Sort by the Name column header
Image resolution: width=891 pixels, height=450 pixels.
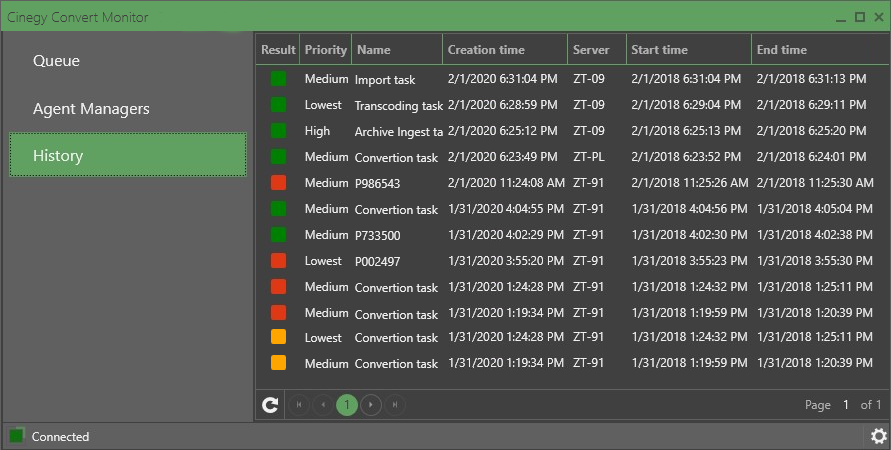click(x=397, y=50)
